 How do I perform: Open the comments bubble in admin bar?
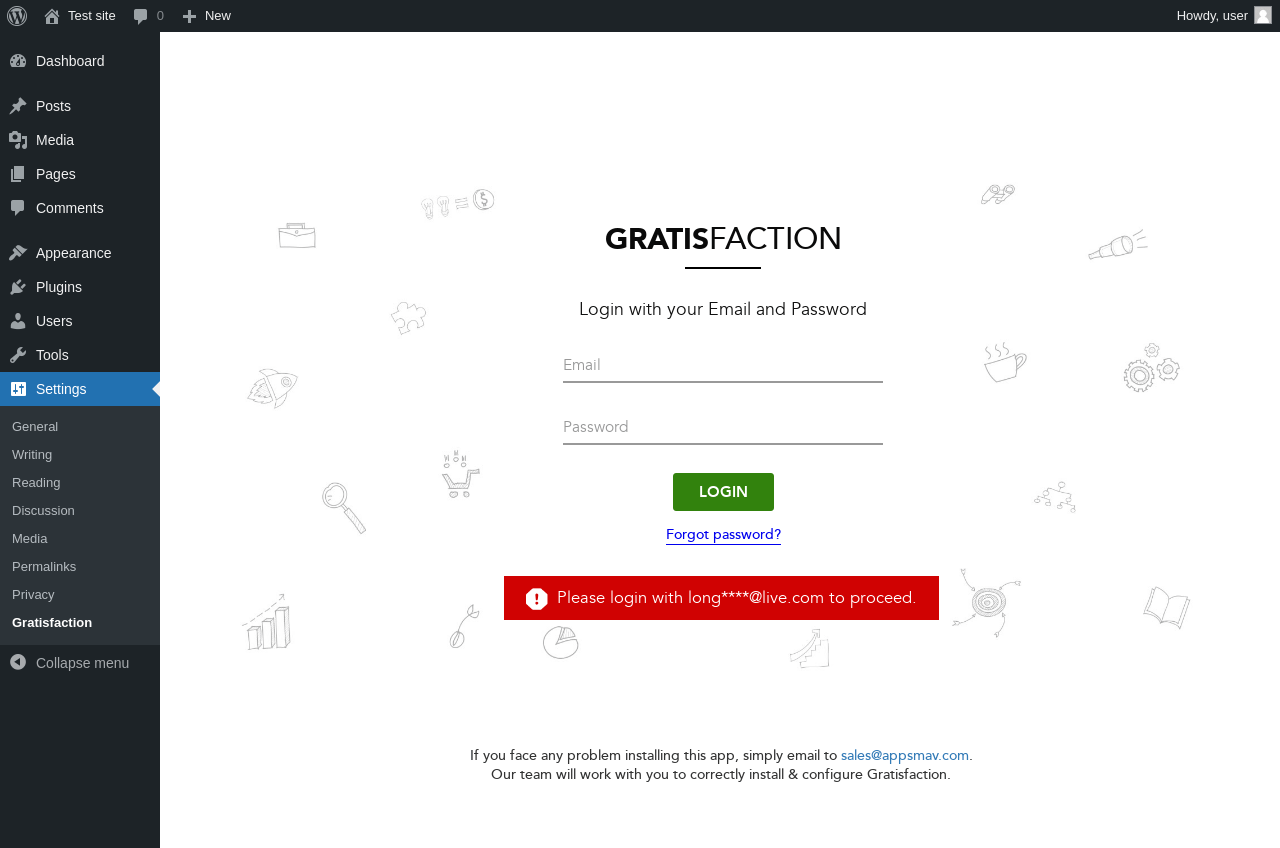[x=141, y=16]
